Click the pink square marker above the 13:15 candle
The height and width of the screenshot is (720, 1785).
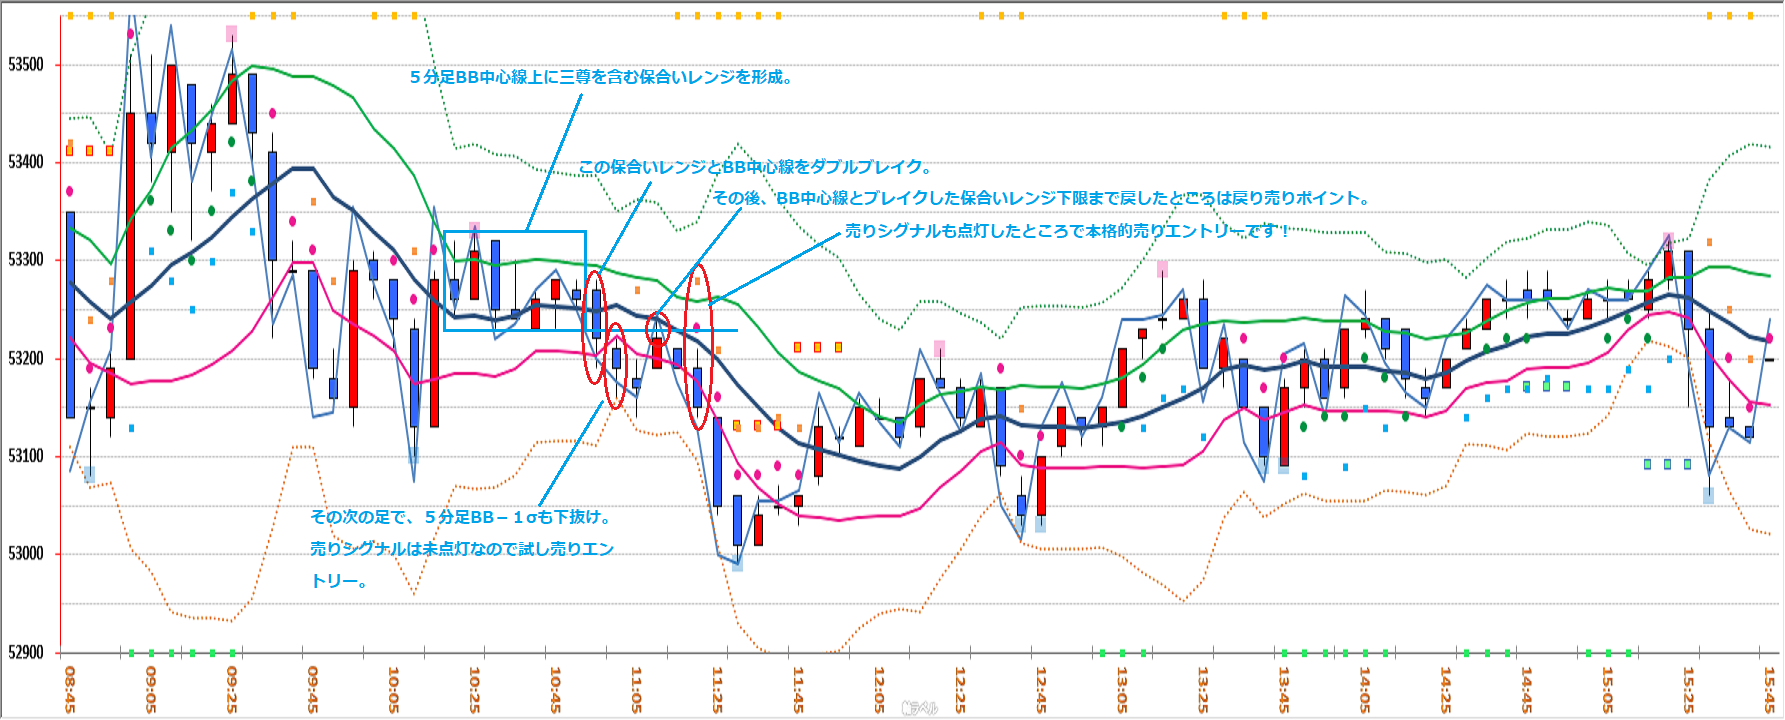1162,269
